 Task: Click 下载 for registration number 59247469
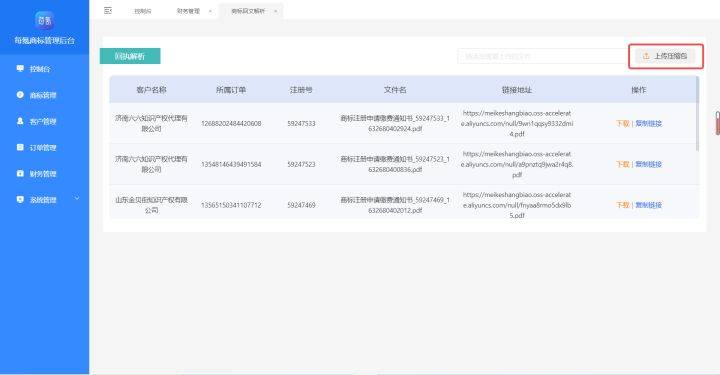pos(623,205)
